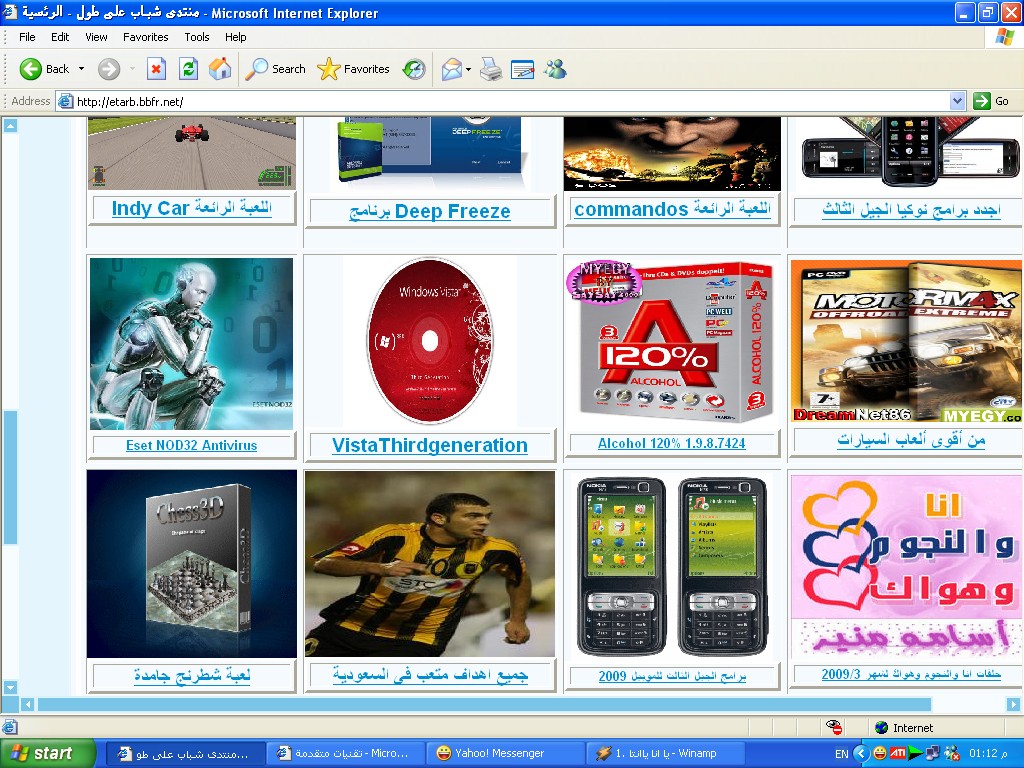The height and width of the screenshot is (768, 1024).
Task: Expand the Mail button dropdown arrow
Action: pos(468,69)
